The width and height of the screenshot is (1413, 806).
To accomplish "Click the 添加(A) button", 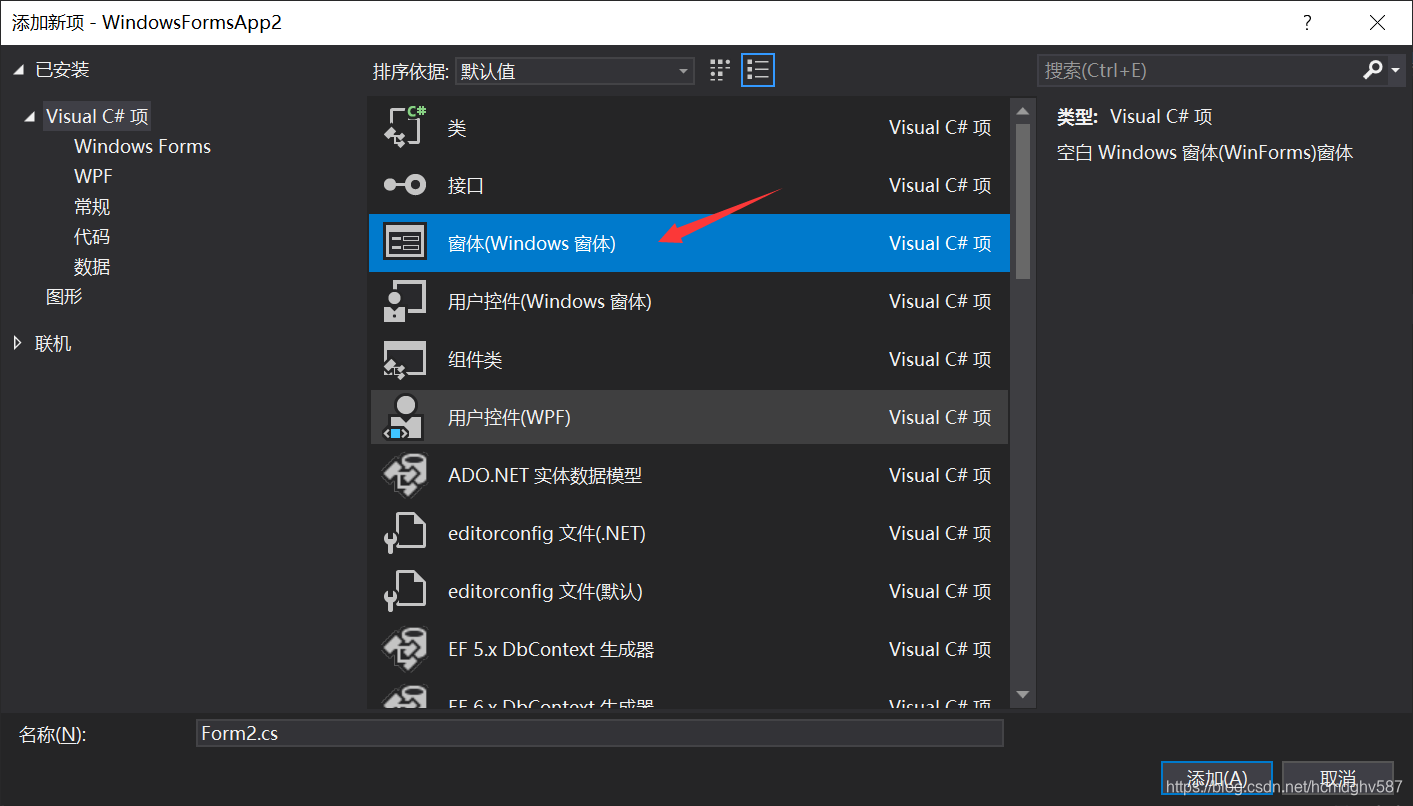I will 1217,778.
